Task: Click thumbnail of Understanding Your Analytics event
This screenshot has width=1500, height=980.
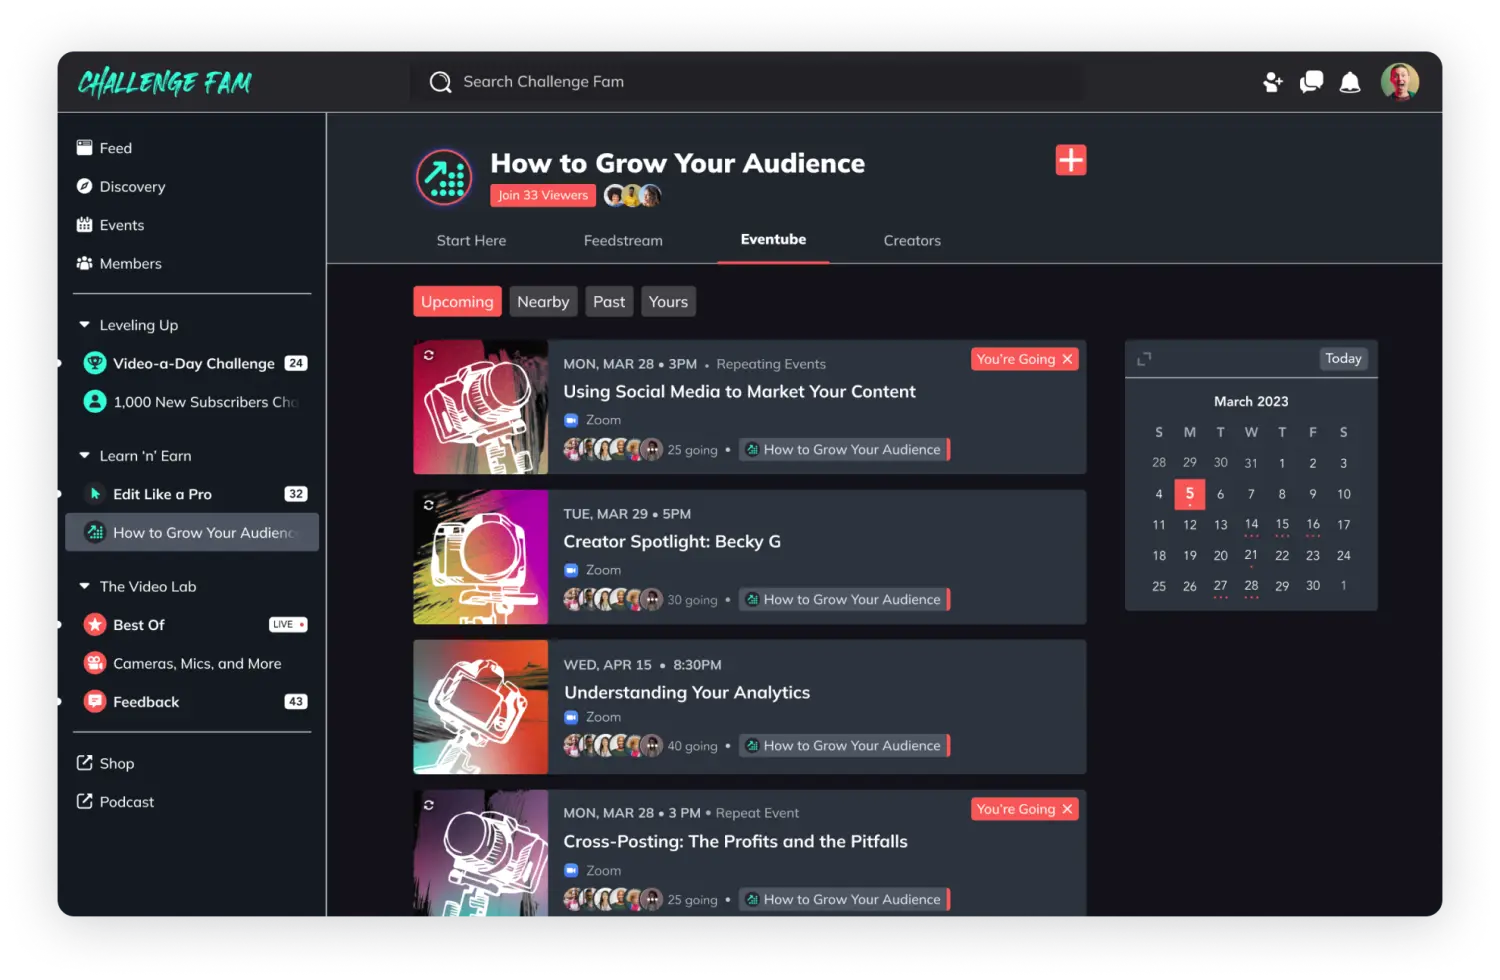Action: click(x=481, y=707)
